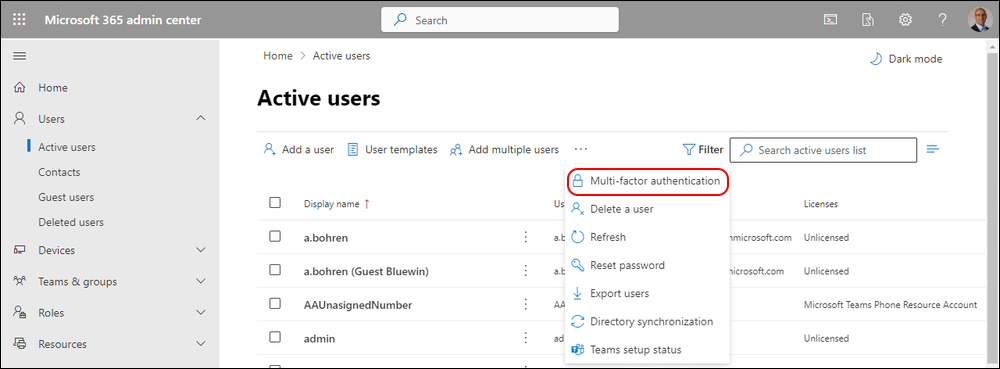Screen dimensions: 1000x369
Task: Click the Search active users list field
Action: point(823,150)
